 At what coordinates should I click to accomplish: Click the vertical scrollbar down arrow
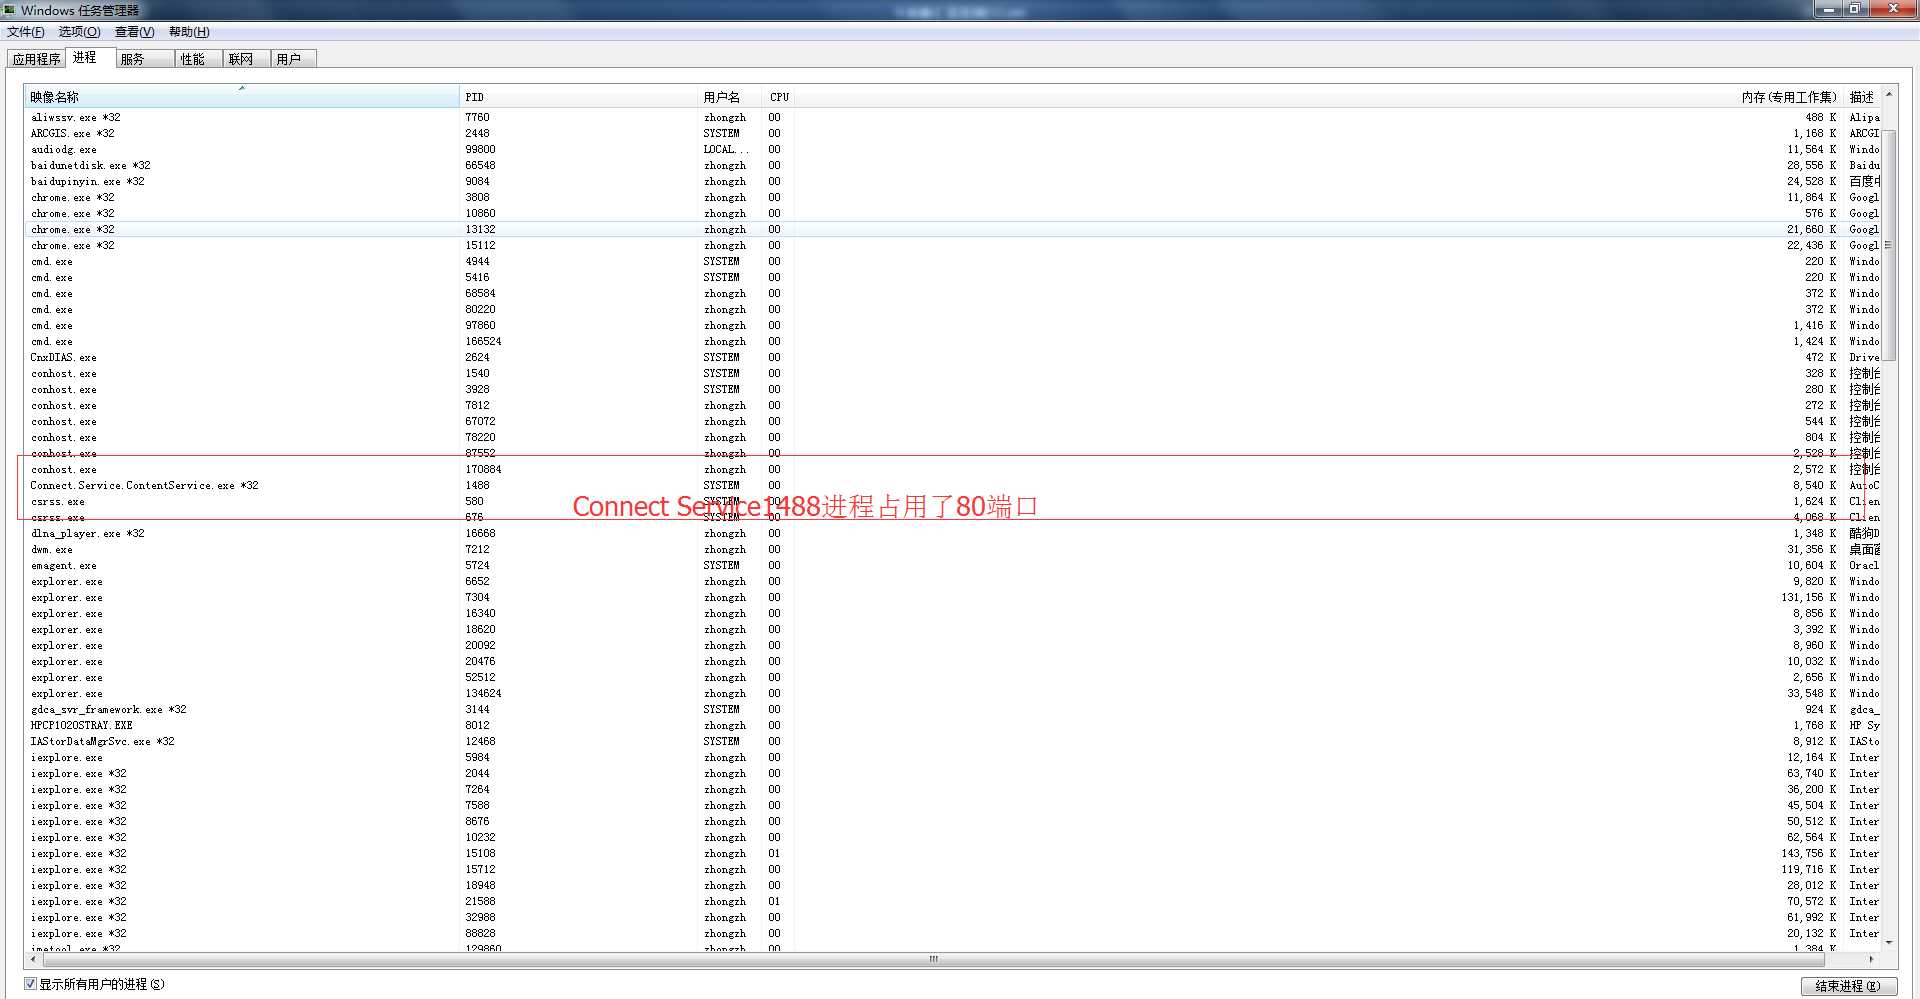click(x=1888, y=943)
